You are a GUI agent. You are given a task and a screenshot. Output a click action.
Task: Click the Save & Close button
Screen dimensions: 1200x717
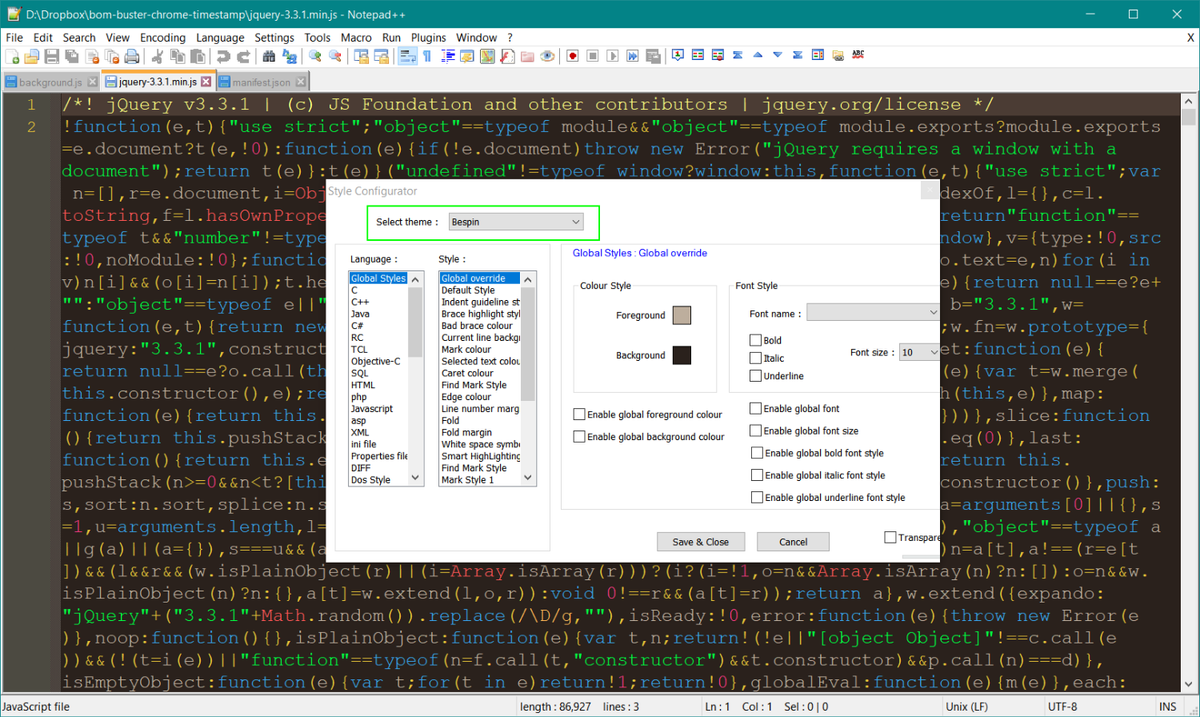point(700,541)
